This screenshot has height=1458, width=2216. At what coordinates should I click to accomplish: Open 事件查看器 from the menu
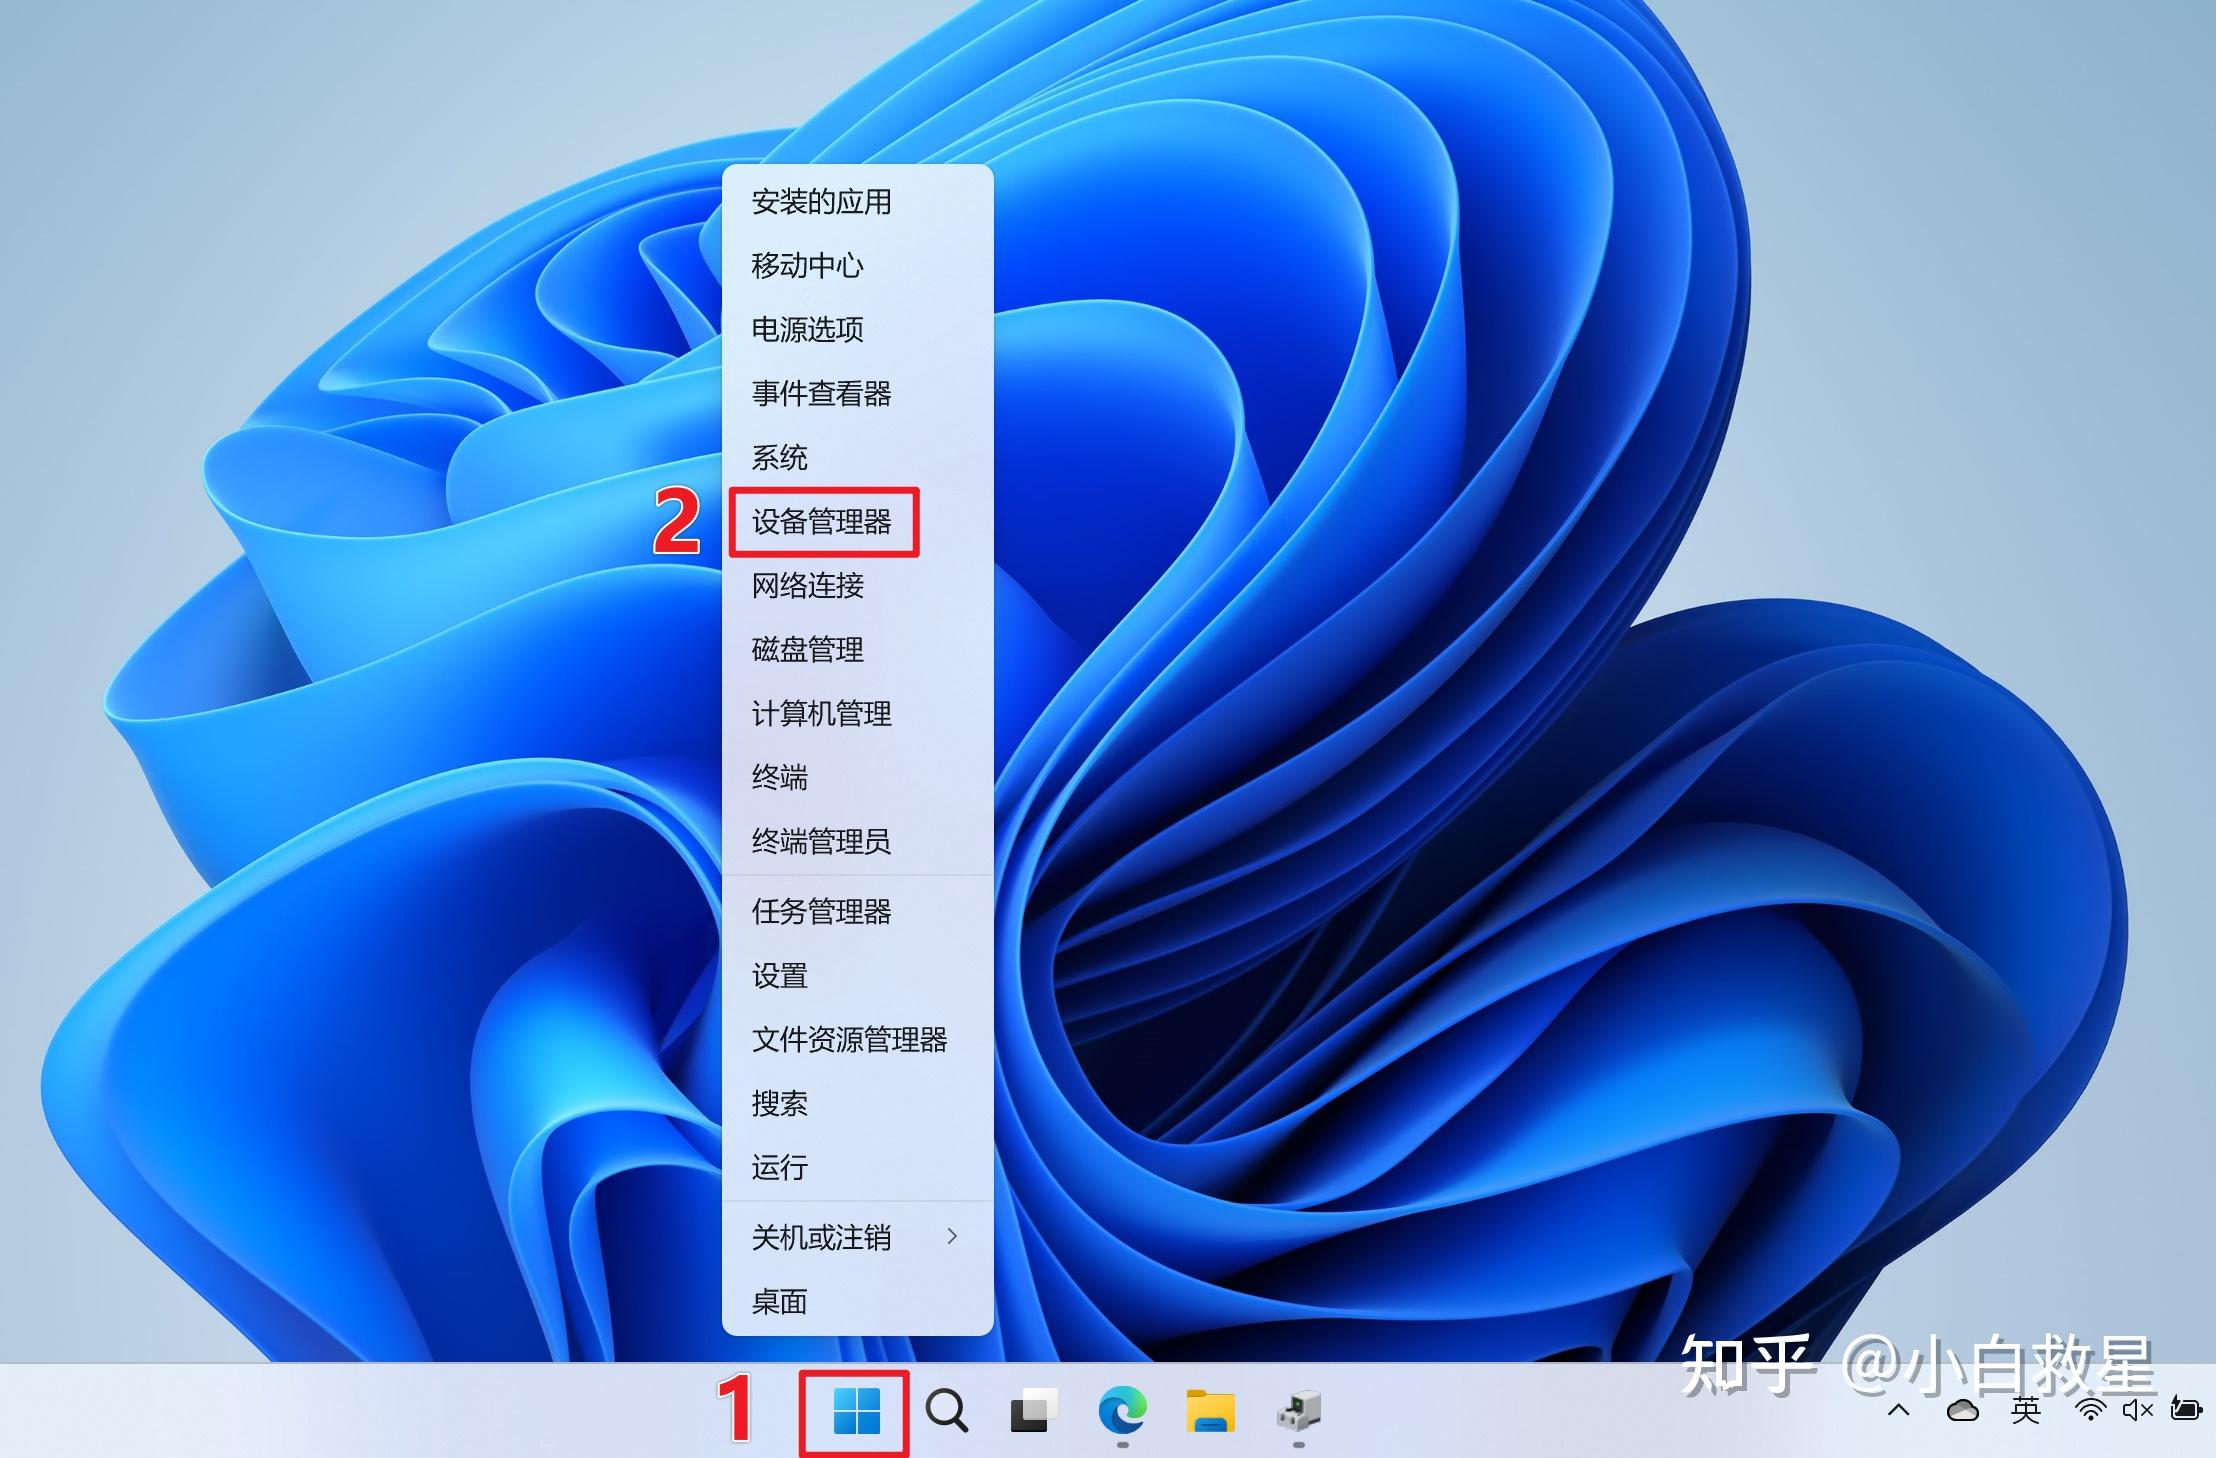click(823, 394)
